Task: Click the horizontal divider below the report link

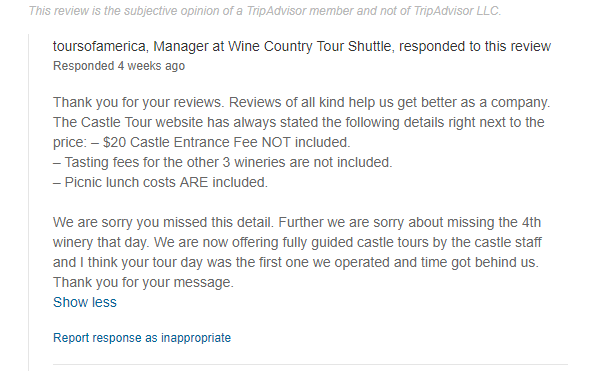Action: [310, 365]
